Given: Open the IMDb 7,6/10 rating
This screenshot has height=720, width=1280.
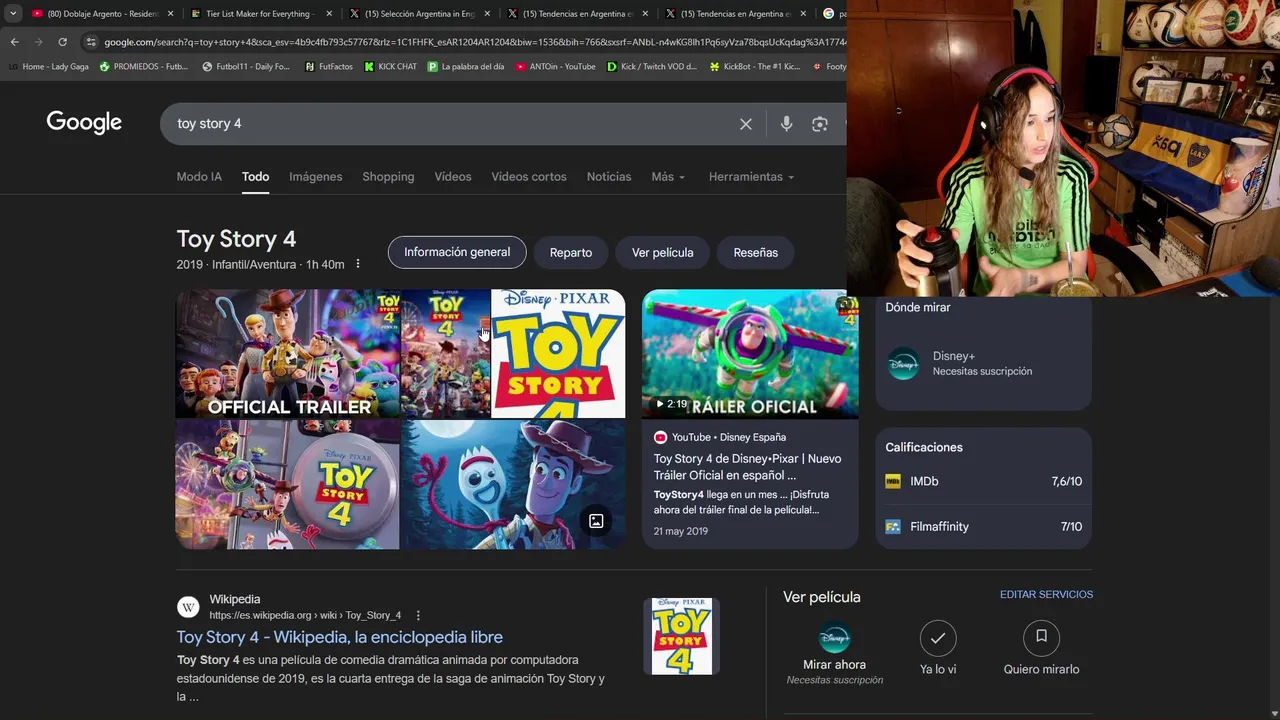Looking at the screenshot, I should coord(983,482).
